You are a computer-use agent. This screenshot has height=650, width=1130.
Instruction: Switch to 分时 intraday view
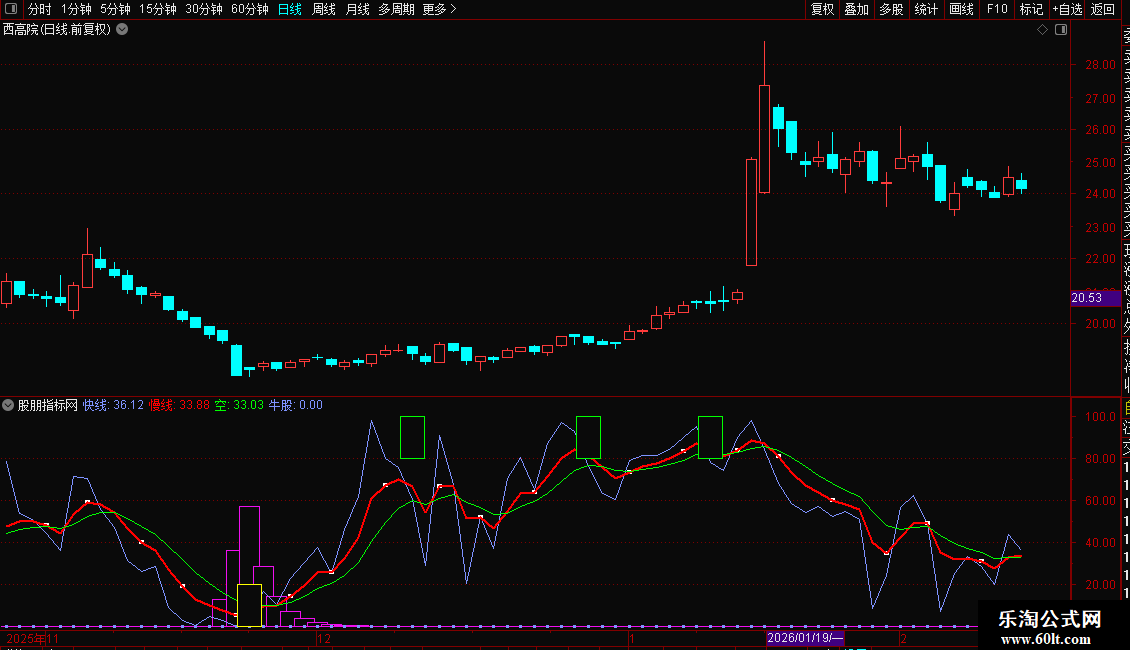pos(40,9)
